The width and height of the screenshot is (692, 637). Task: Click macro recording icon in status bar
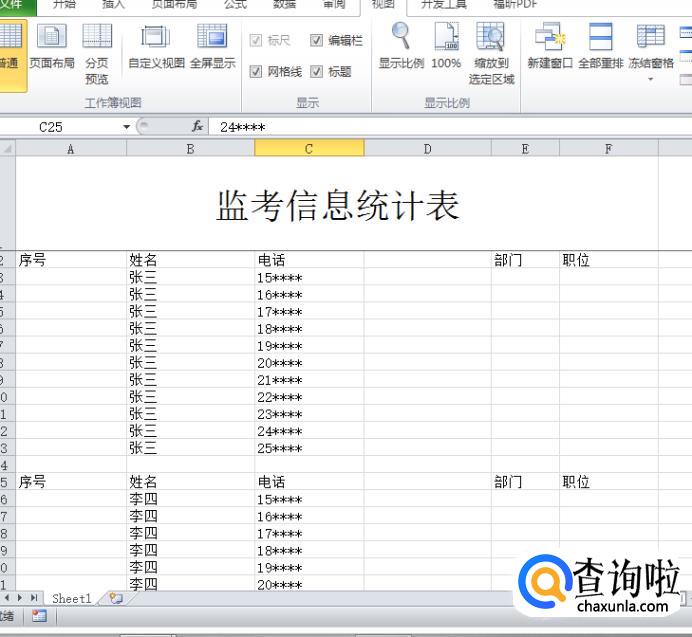pos(39,616)
